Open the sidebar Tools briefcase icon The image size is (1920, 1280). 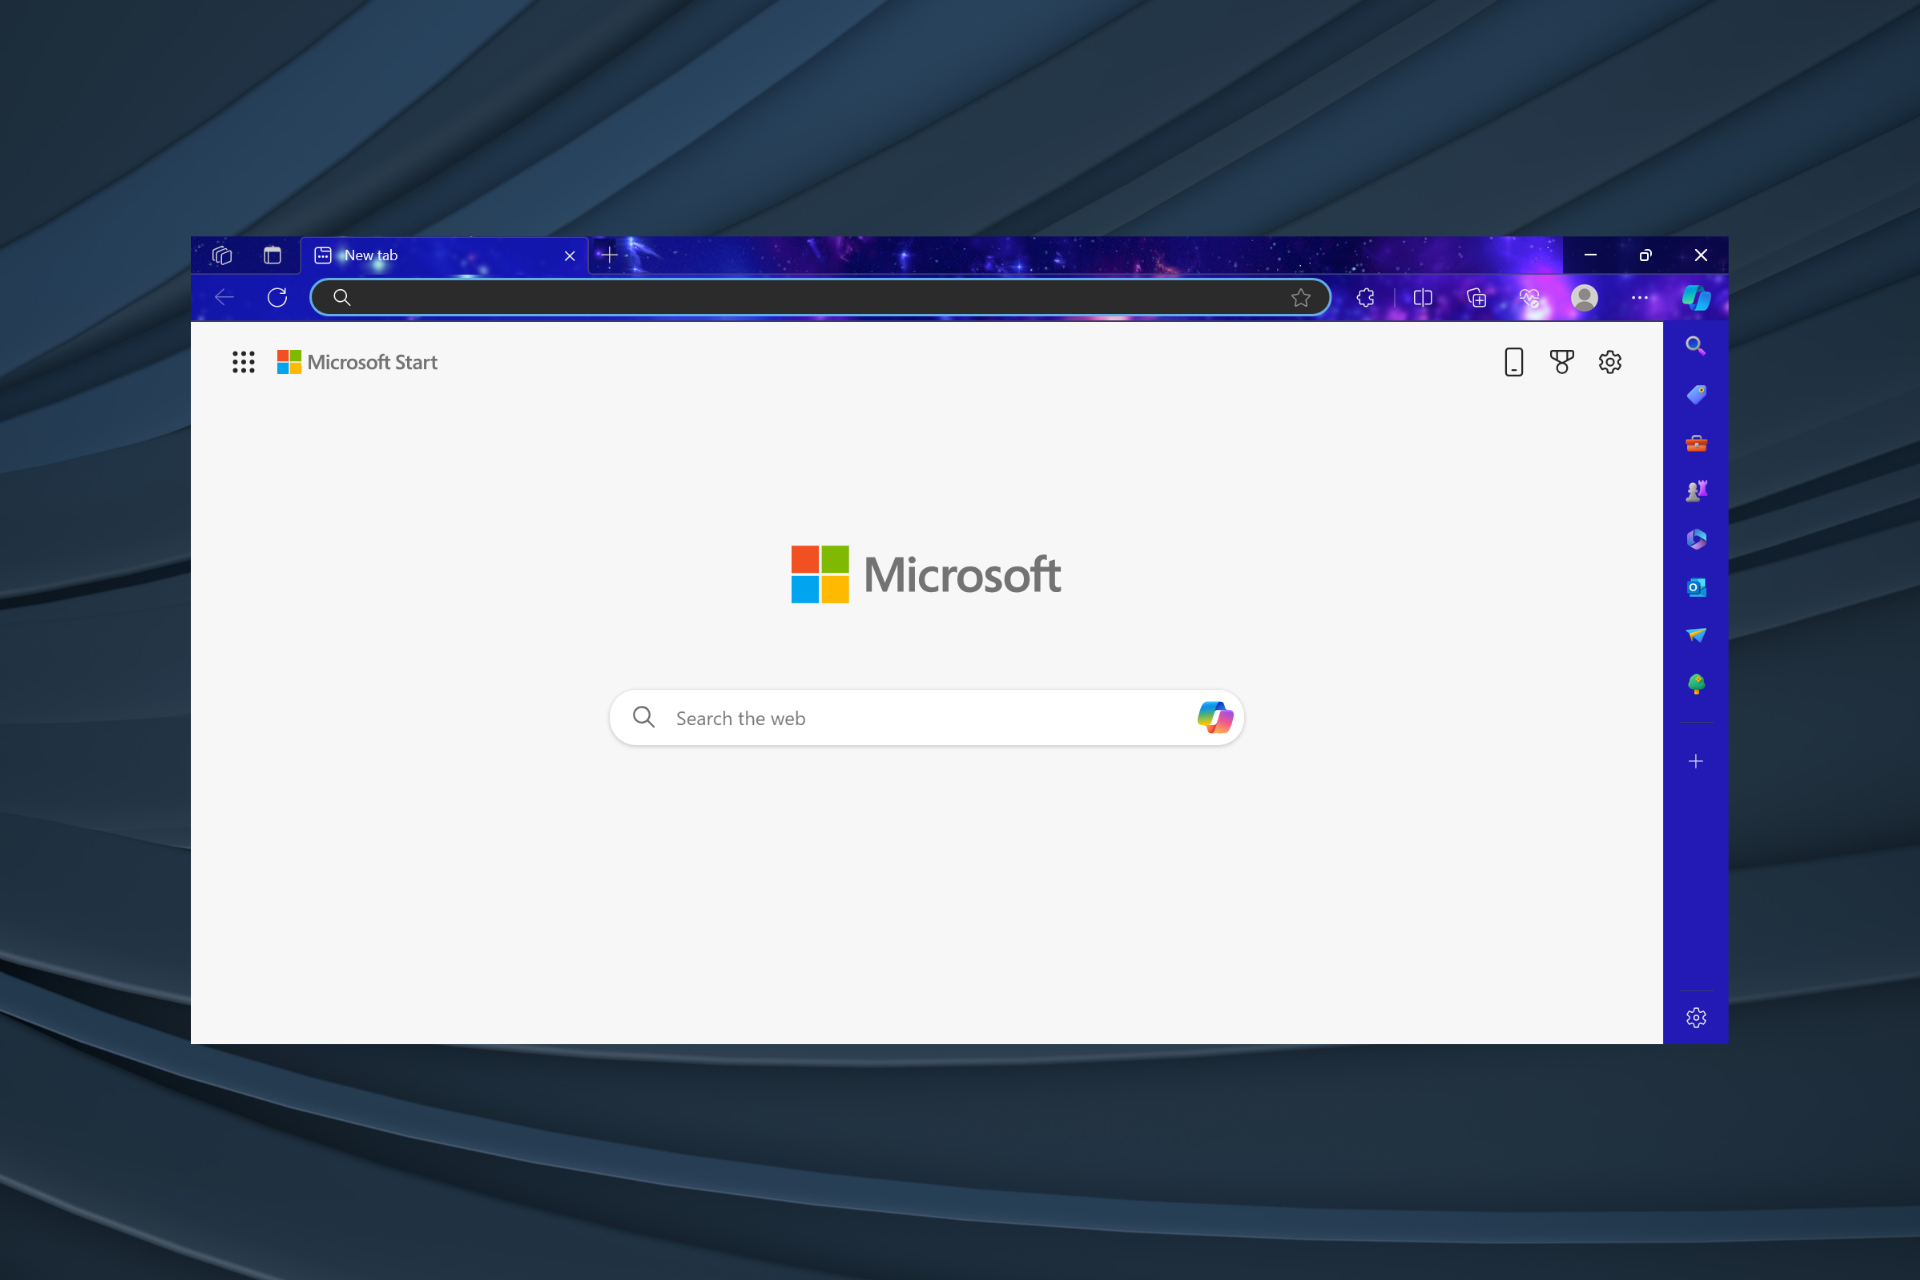[1696, 443]
